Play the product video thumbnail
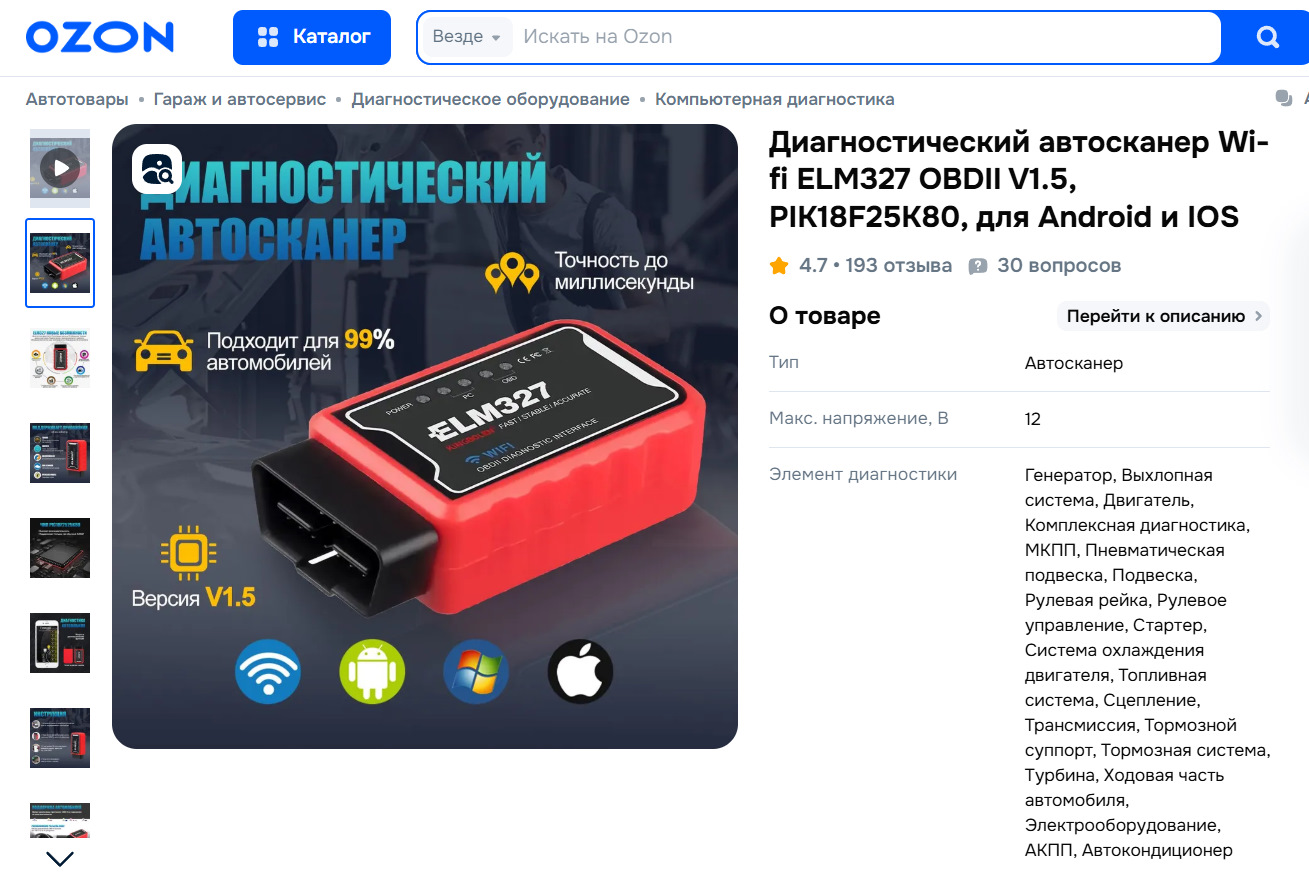Image resolution: width=1309 pixels, height=872 pixels. point(60,168)
